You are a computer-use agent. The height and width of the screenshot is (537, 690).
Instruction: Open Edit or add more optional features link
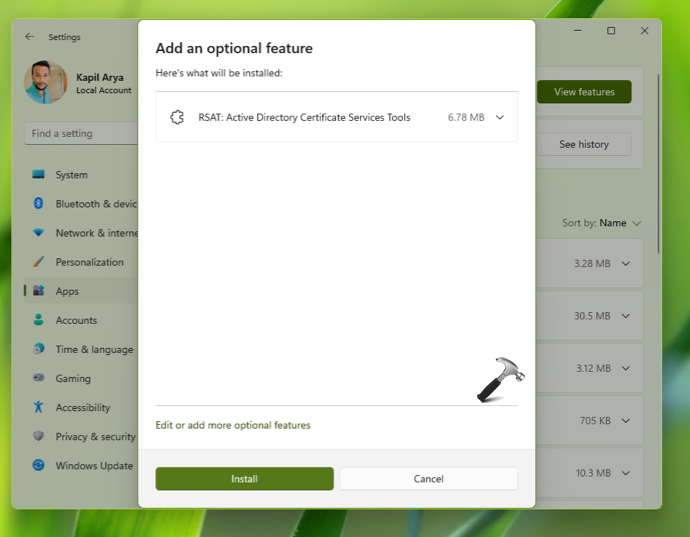pyautogui.click(x=233, y=425)
